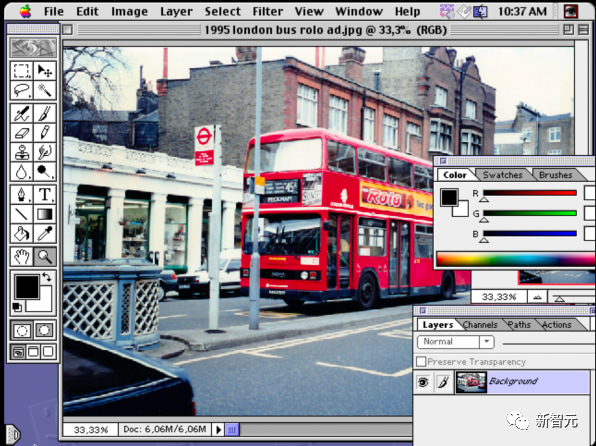This screenshot has height=446, width=596.
Task: Reset to default colors icon
Action: pos(16,307)
